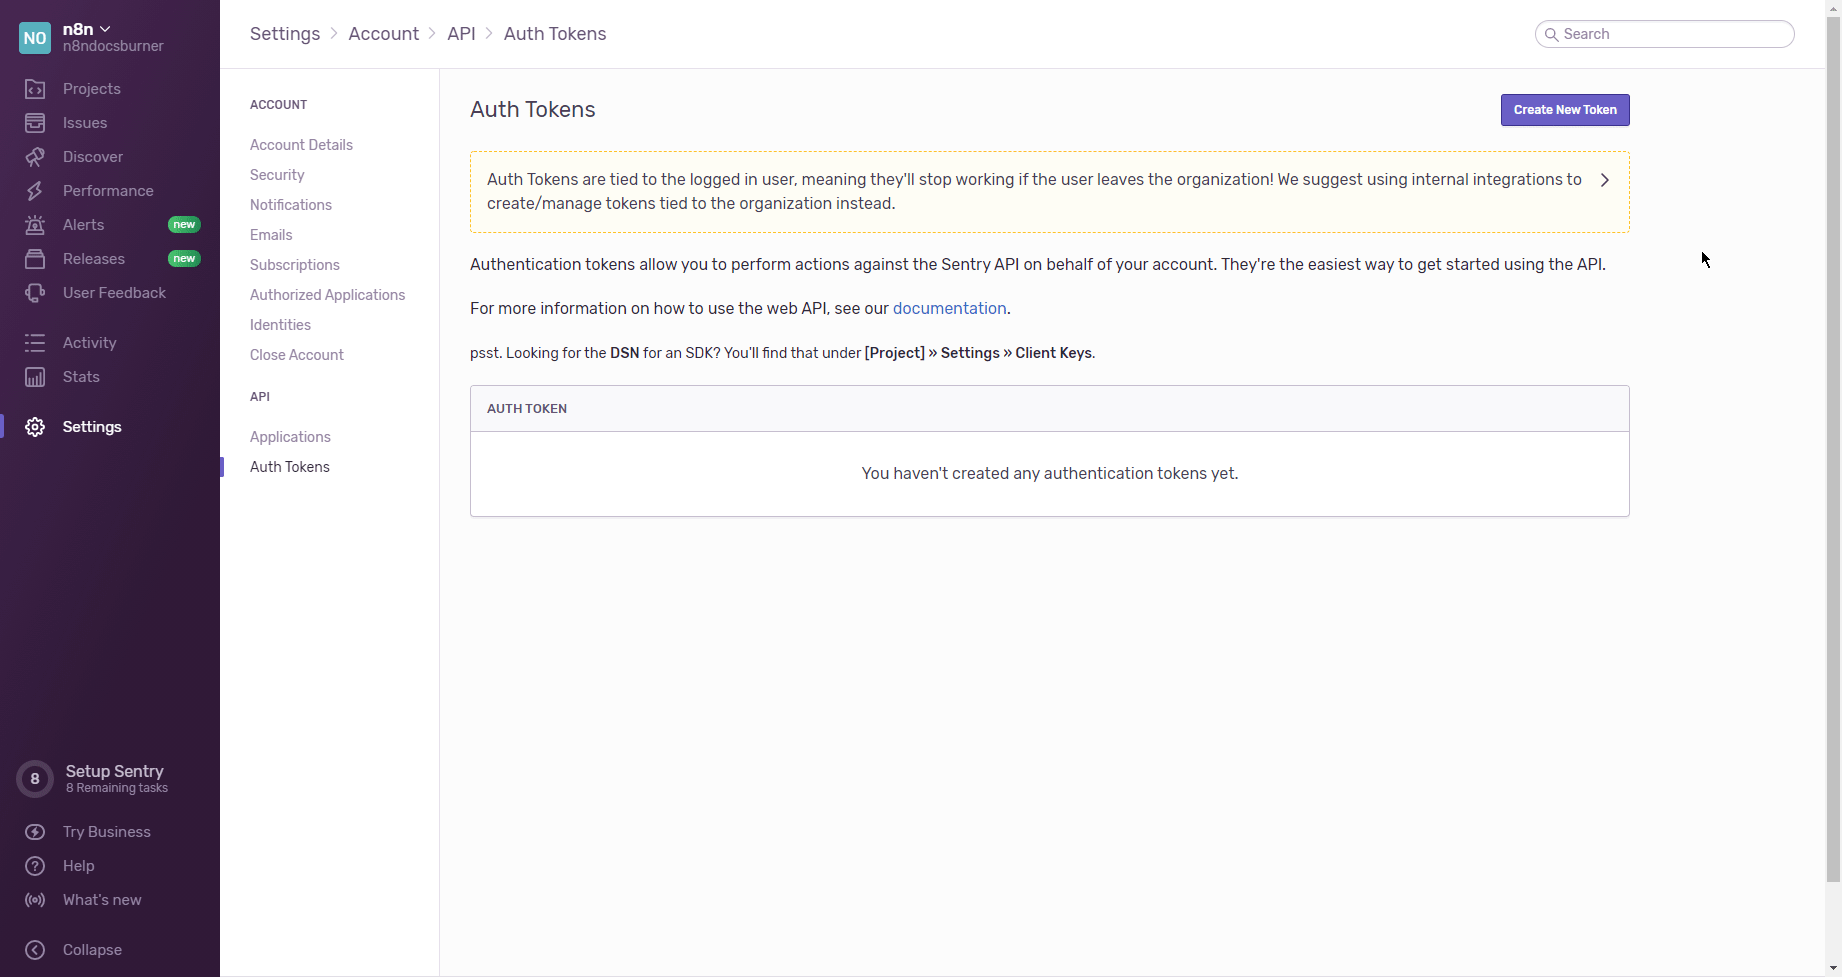Open Security settings from the Account menu
Image resolution: width=1842 pixels, height=977 pixels.
(277, 175)
